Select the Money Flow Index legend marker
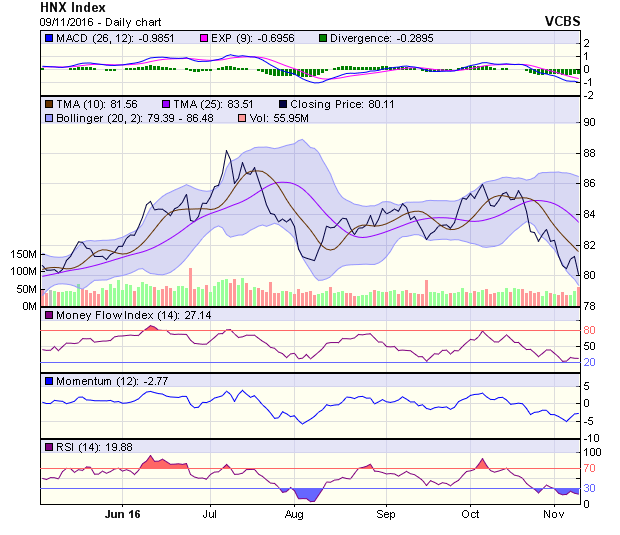 (48, 315)
